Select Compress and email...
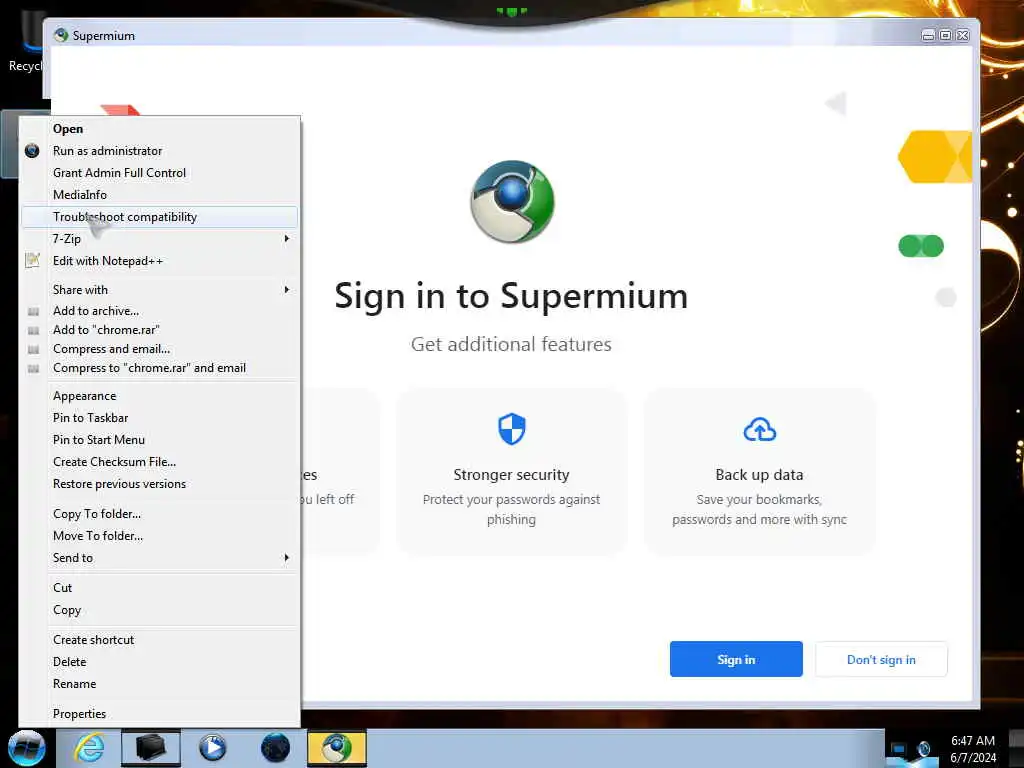1024x768 pixels. coord(159,349)
